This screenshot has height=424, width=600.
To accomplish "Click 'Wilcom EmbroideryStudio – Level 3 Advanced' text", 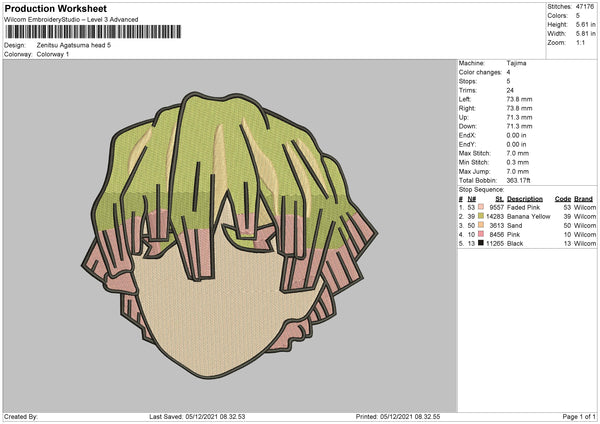I will pos(71,20).
